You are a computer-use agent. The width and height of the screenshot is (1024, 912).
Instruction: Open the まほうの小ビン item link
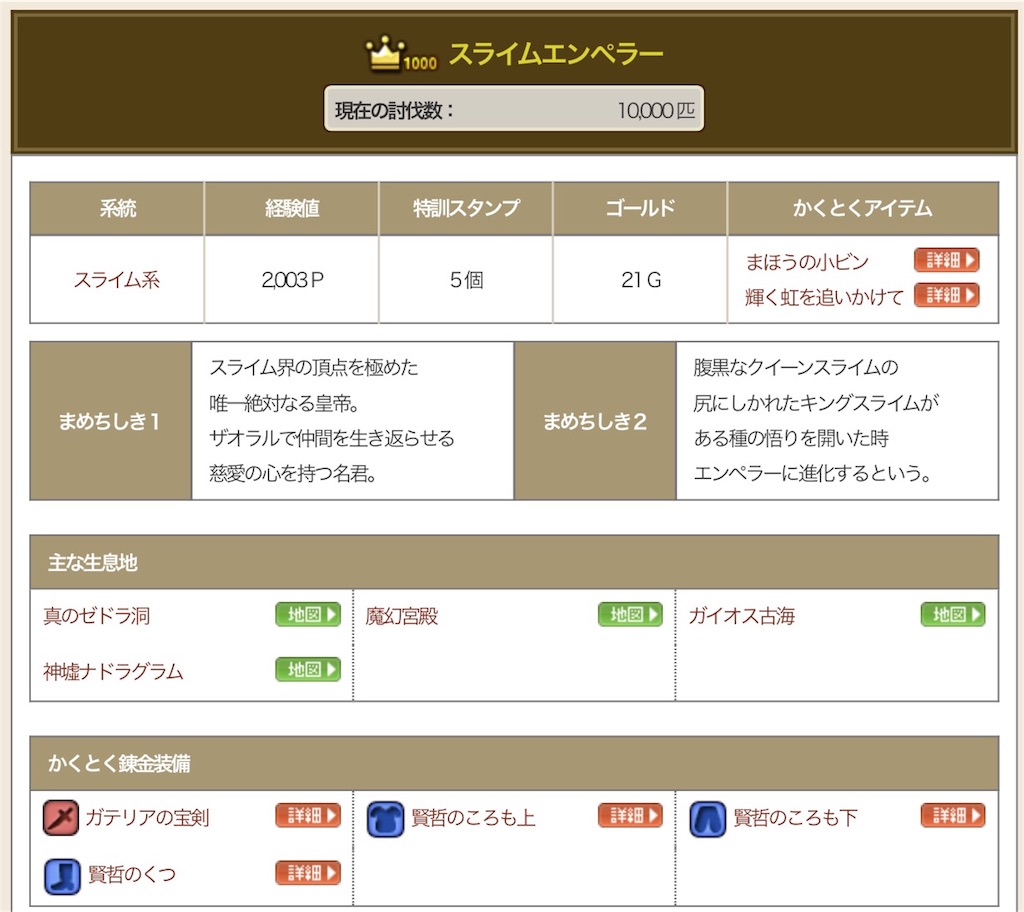pyautogui.click(x=807, y=262)
